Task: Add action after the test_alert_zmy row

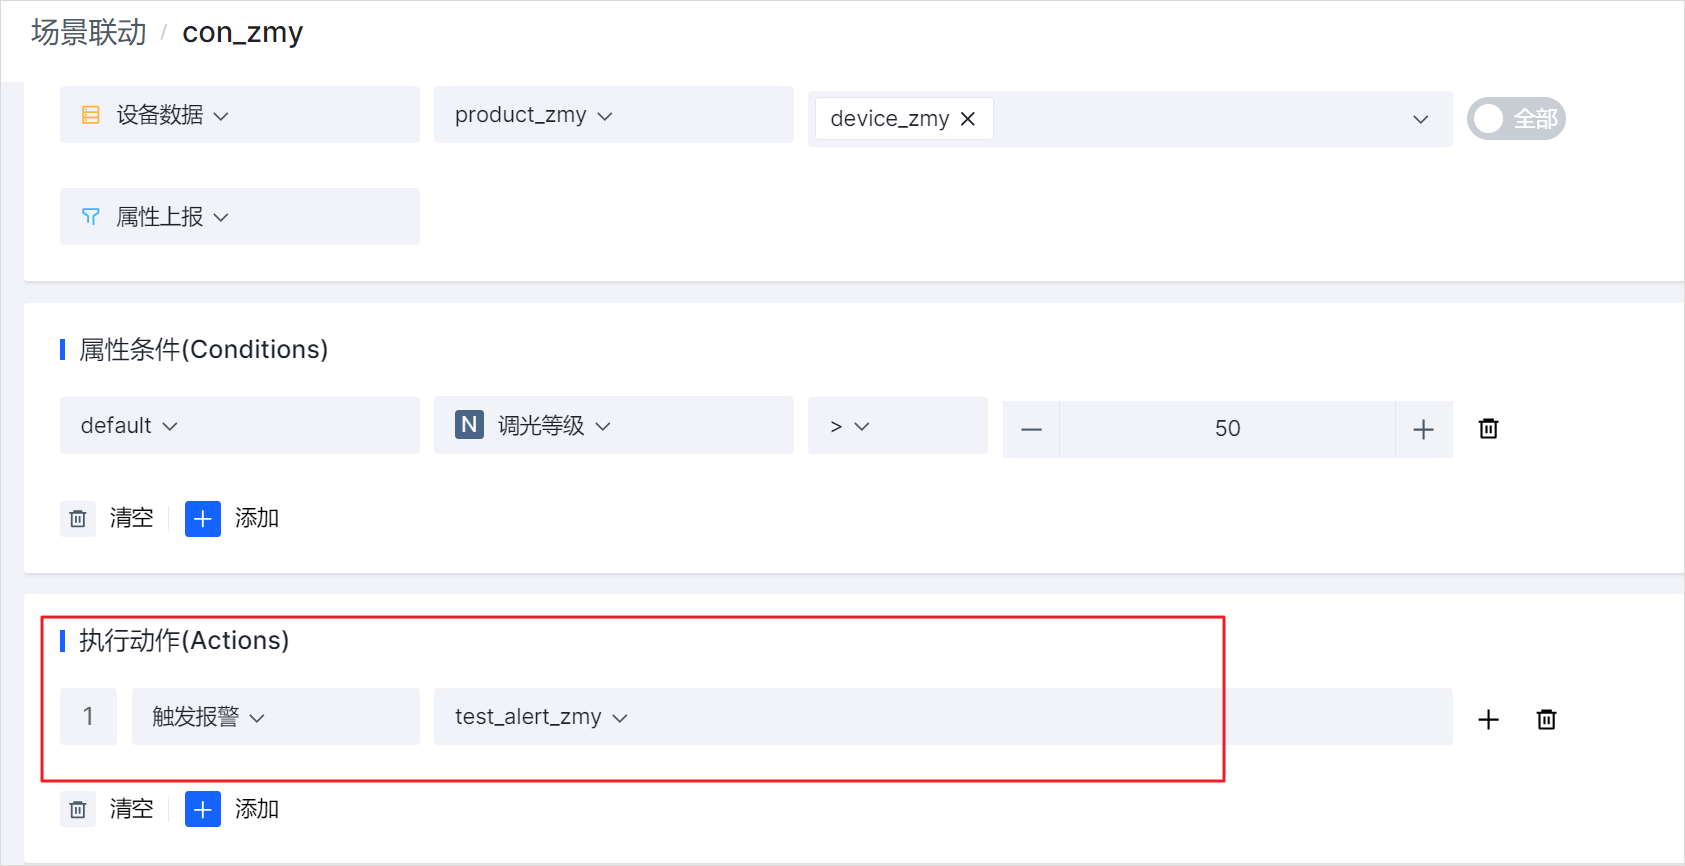Action: tap(1488, 720)
